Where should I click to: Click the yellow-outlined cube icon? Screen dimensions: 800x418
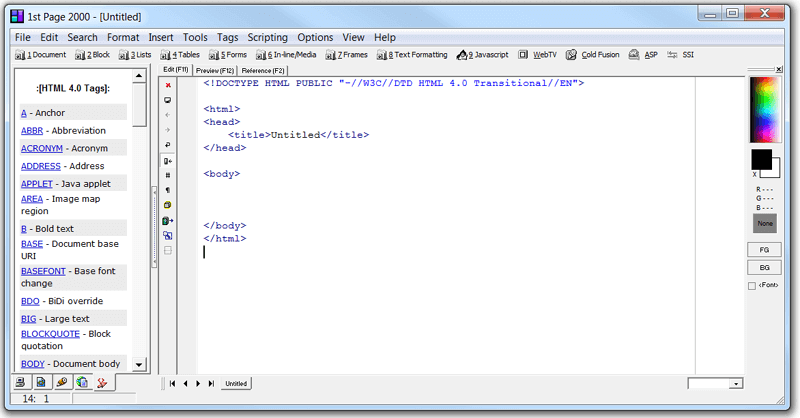[168, 205]
